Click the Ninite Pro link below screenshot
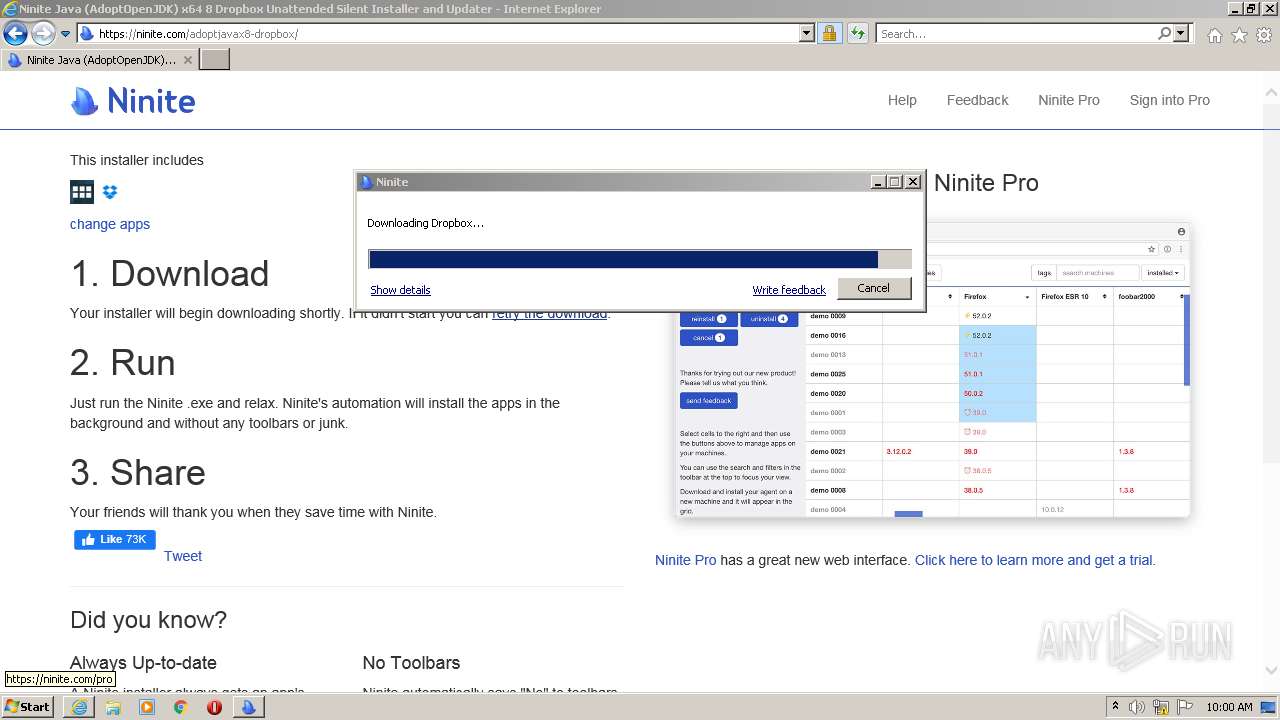 685,560
